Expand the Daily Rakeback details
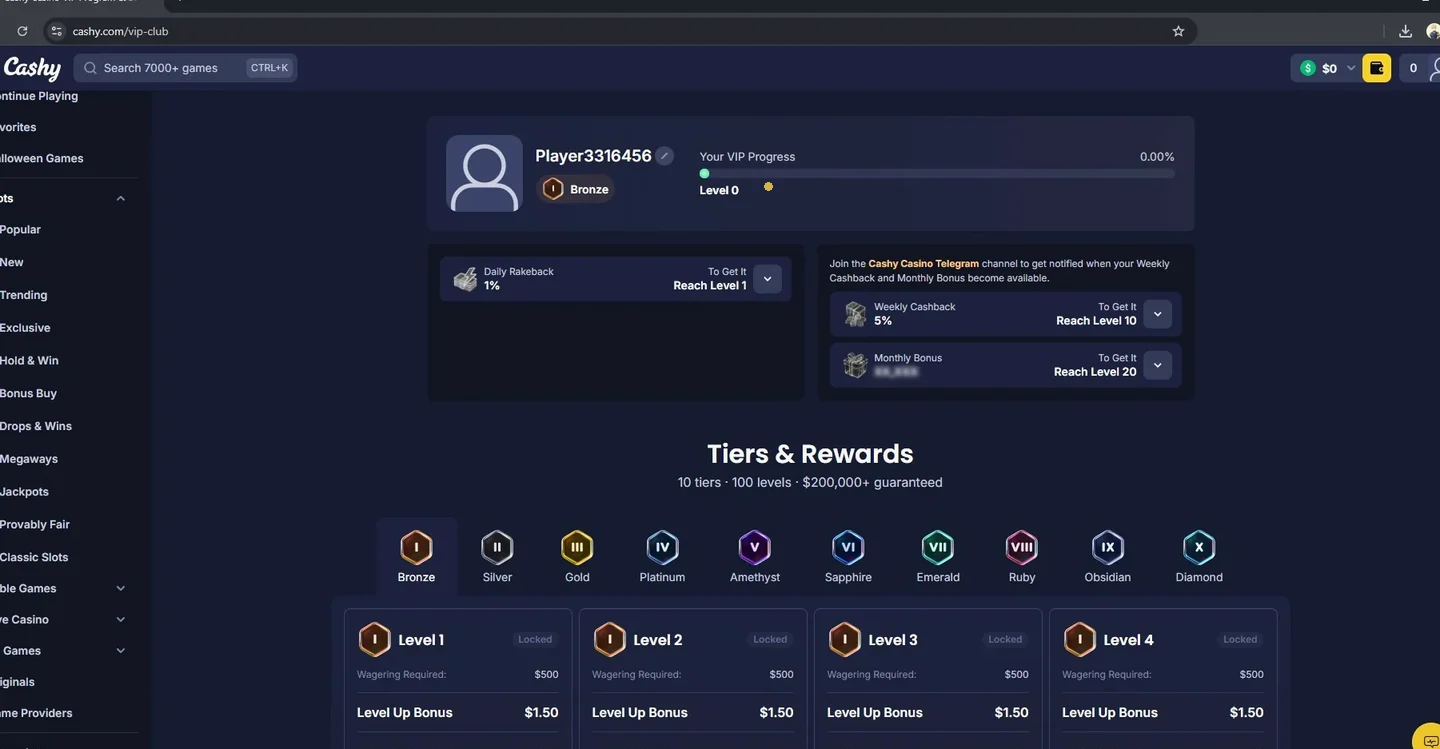The height and width of the screenshot is (749, 1440). tap(767, 279)
